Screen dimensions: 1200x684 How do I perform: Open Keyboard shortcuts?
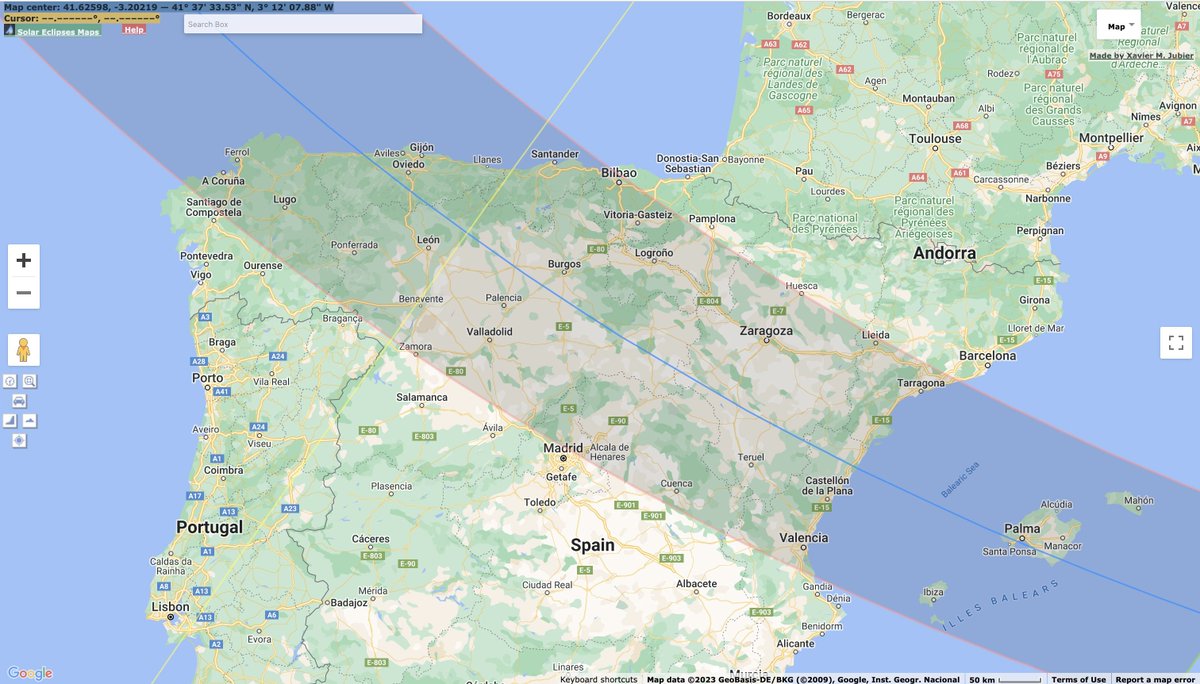tap(598, 679)
